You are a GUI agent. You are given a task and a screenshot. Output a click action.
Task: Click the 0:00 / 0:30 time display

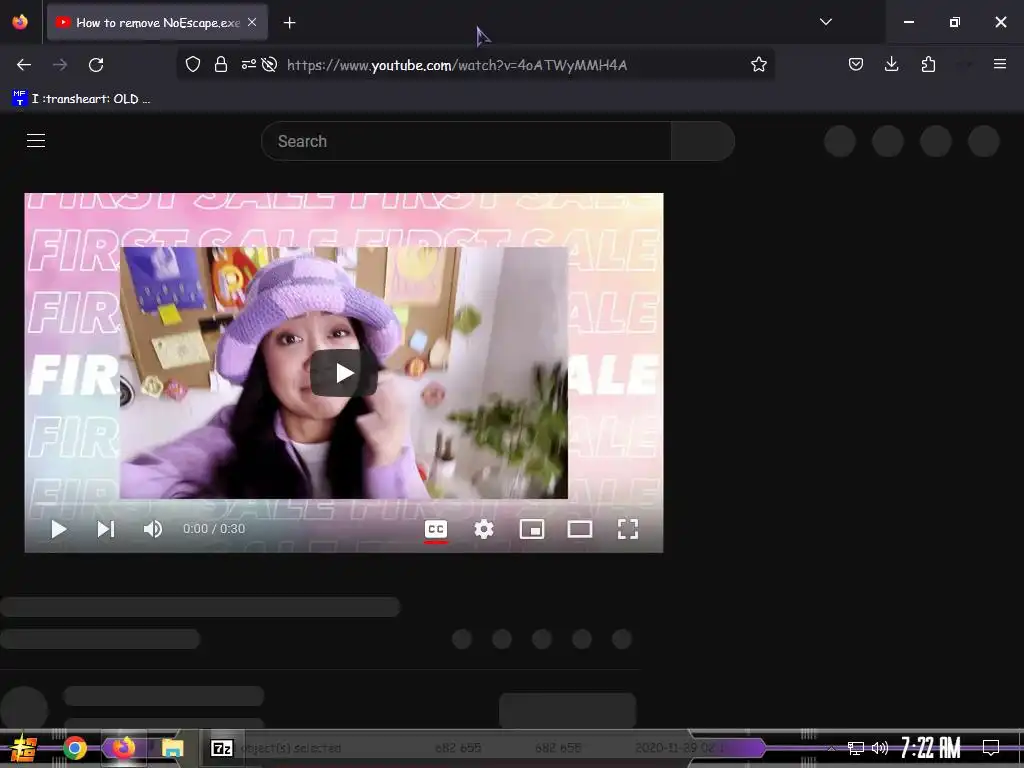(214, 529)
